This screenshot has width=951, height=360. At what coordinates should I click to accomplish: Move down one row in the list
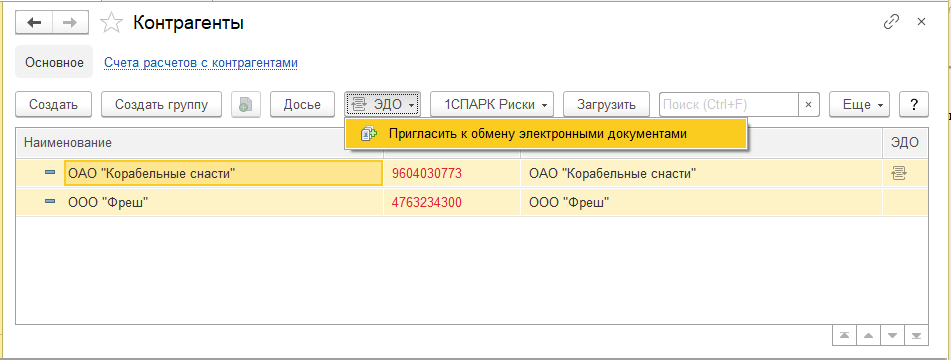[x=892, y=335]
